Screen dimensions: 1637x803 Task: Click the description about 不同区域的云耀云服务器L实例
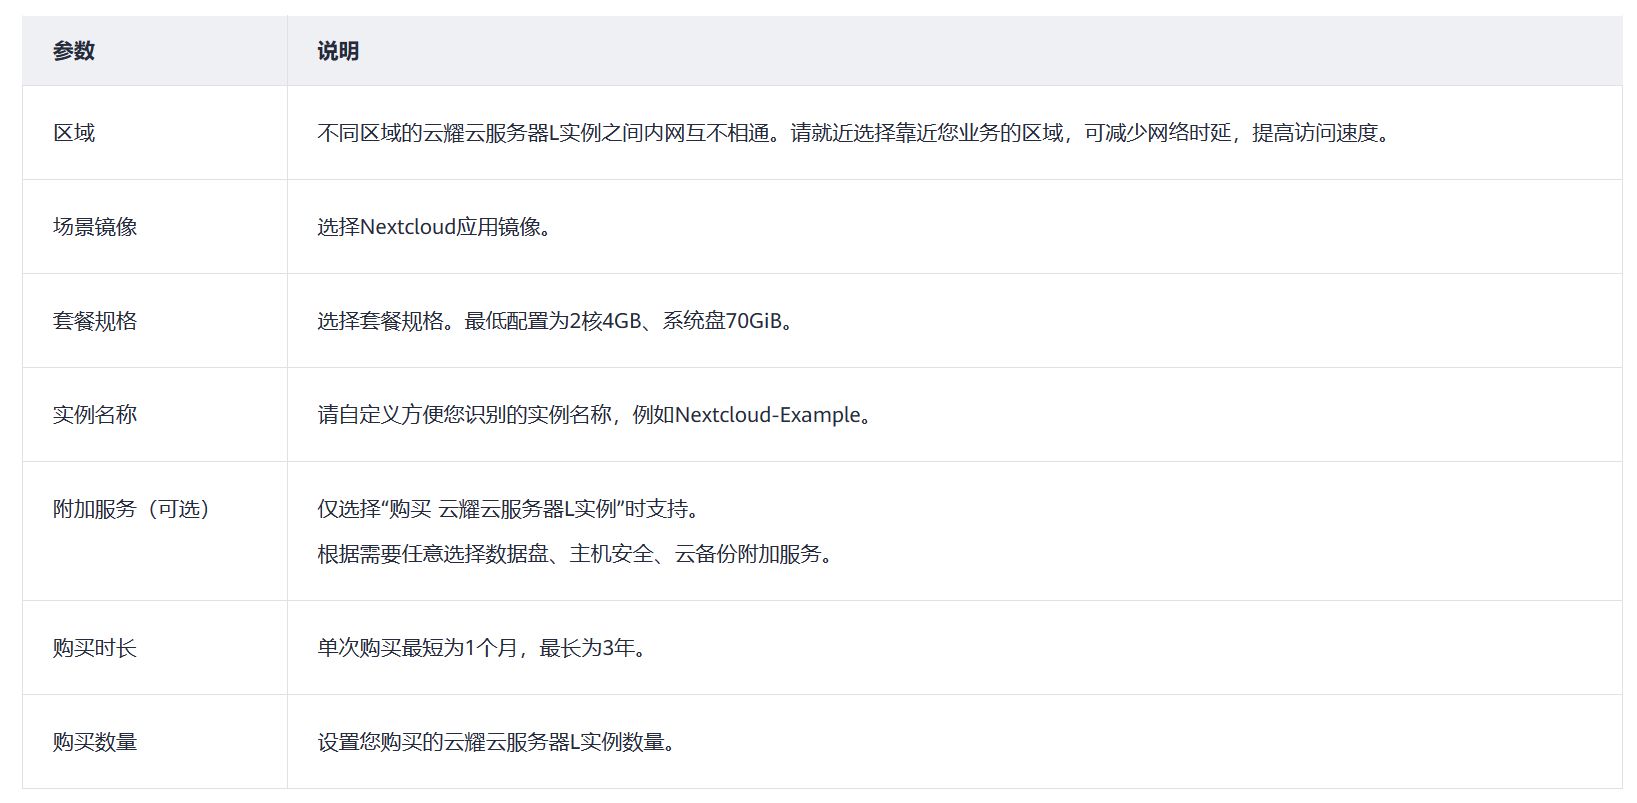click(856, 133)
